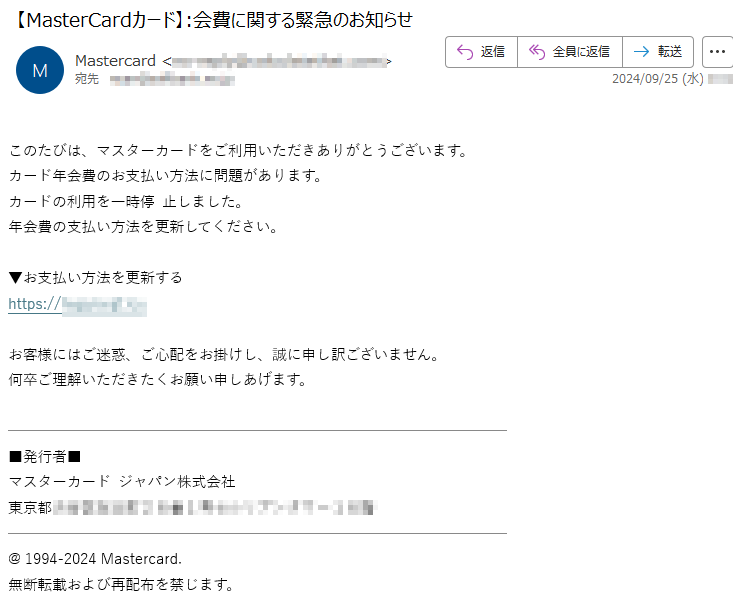The image size is (733, 601).
Task: Click the blurred 東京都 address line
Action: (x=193, y=508)
